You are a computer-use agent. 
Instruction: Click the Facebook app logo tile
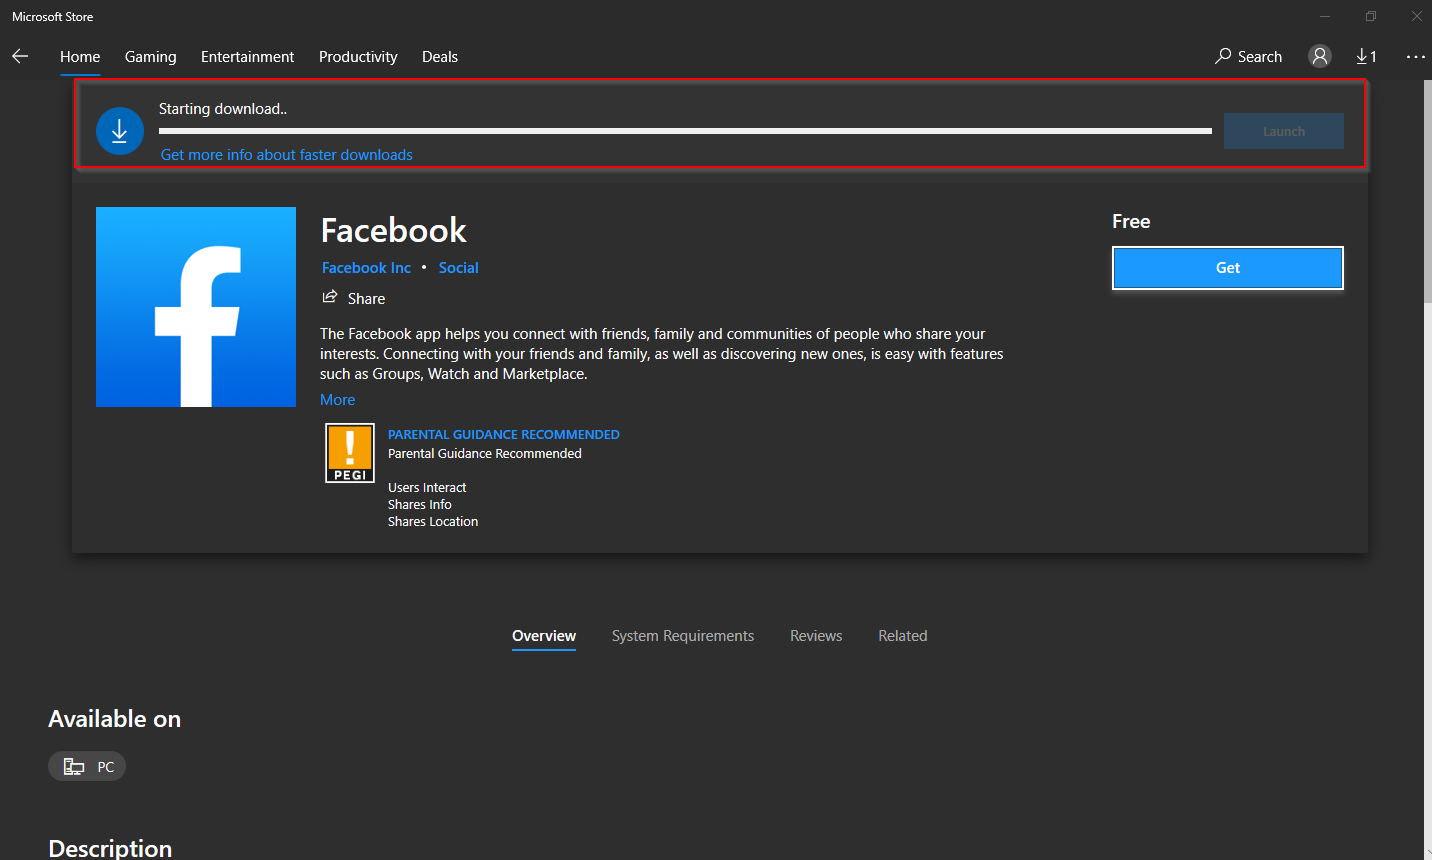(196, 307)
